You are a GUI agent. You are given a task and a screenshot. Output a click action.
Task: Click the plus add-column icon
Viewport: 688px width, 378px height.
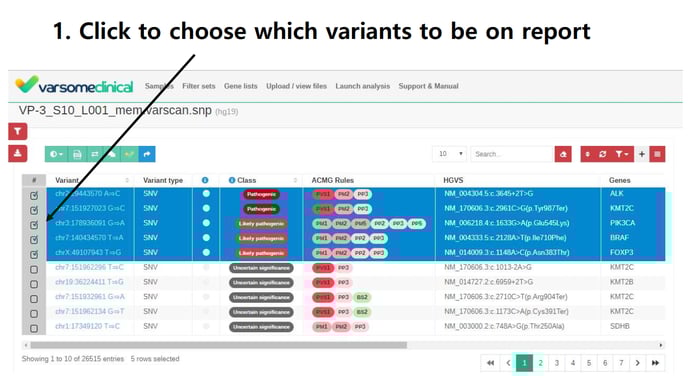(x=641, y=154)
